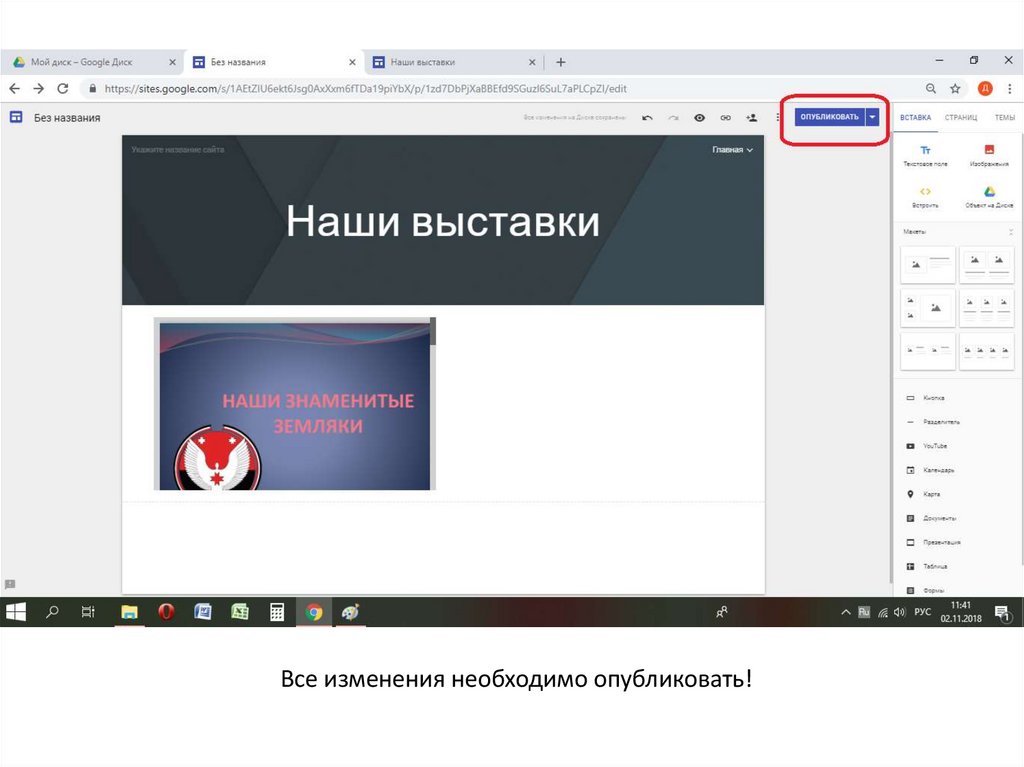Go forward in the browser
Image resolution: width=1024 pixels, height=767 pixels.
pos(39,88)
